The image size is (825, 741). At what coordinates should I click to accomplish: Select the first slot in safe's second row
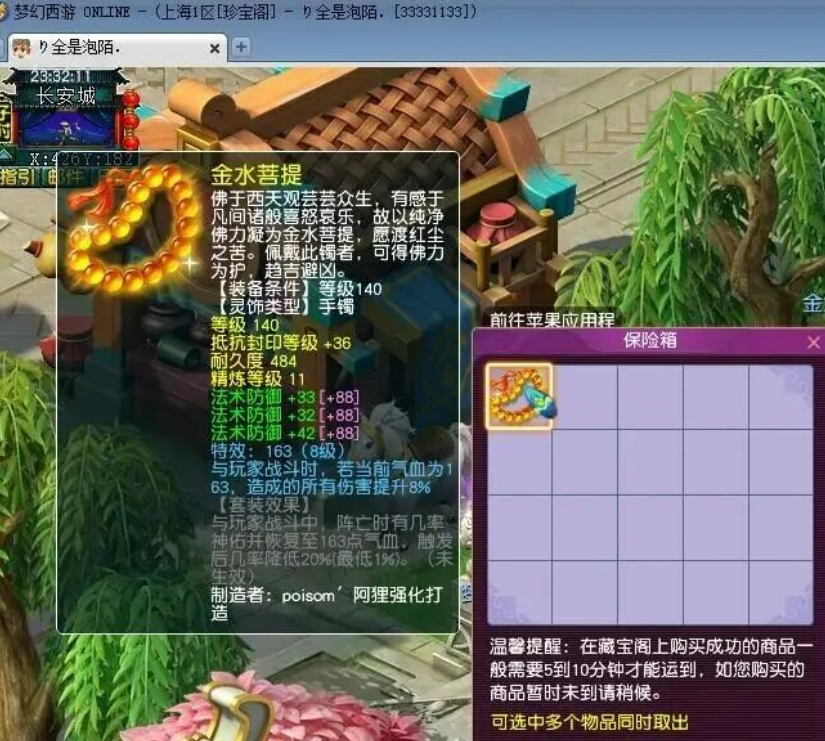coord(519,462)
